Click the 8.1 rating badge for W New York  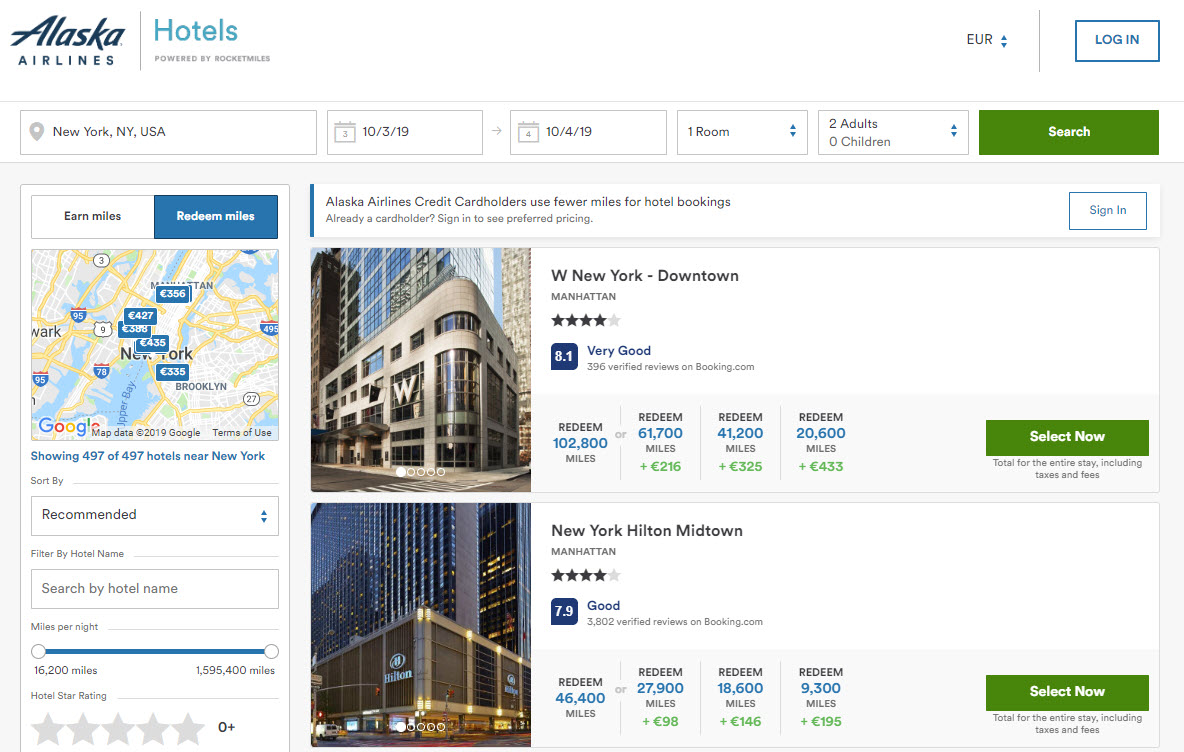(564, 356)
